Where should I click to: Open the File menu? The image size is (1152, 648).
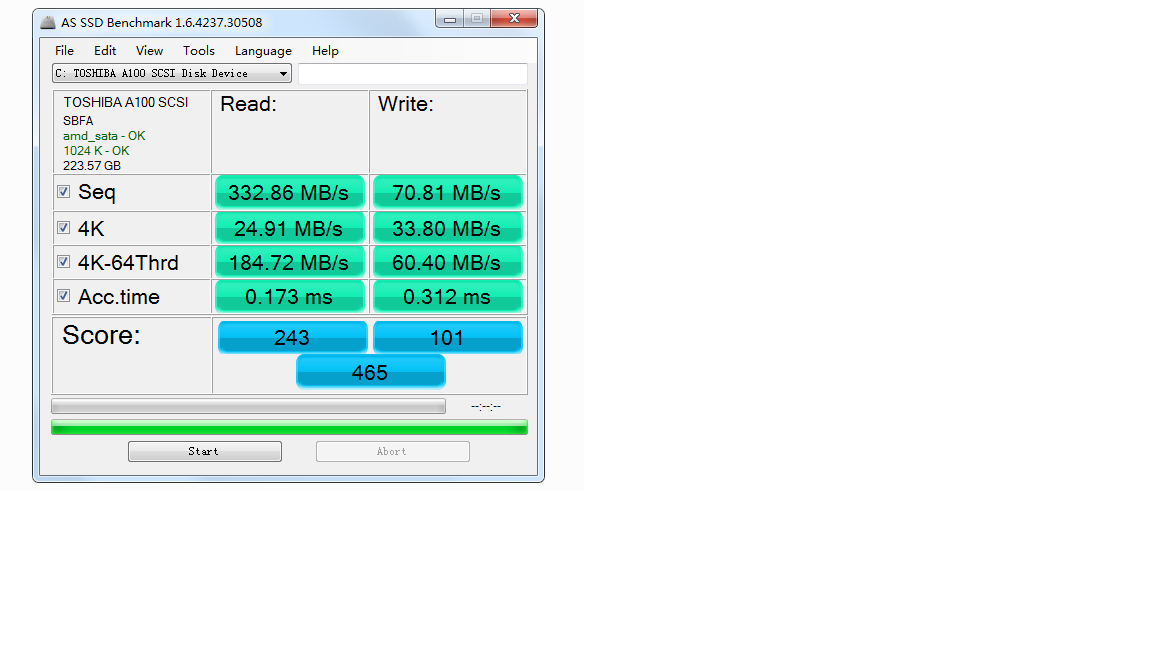[65, 51]
